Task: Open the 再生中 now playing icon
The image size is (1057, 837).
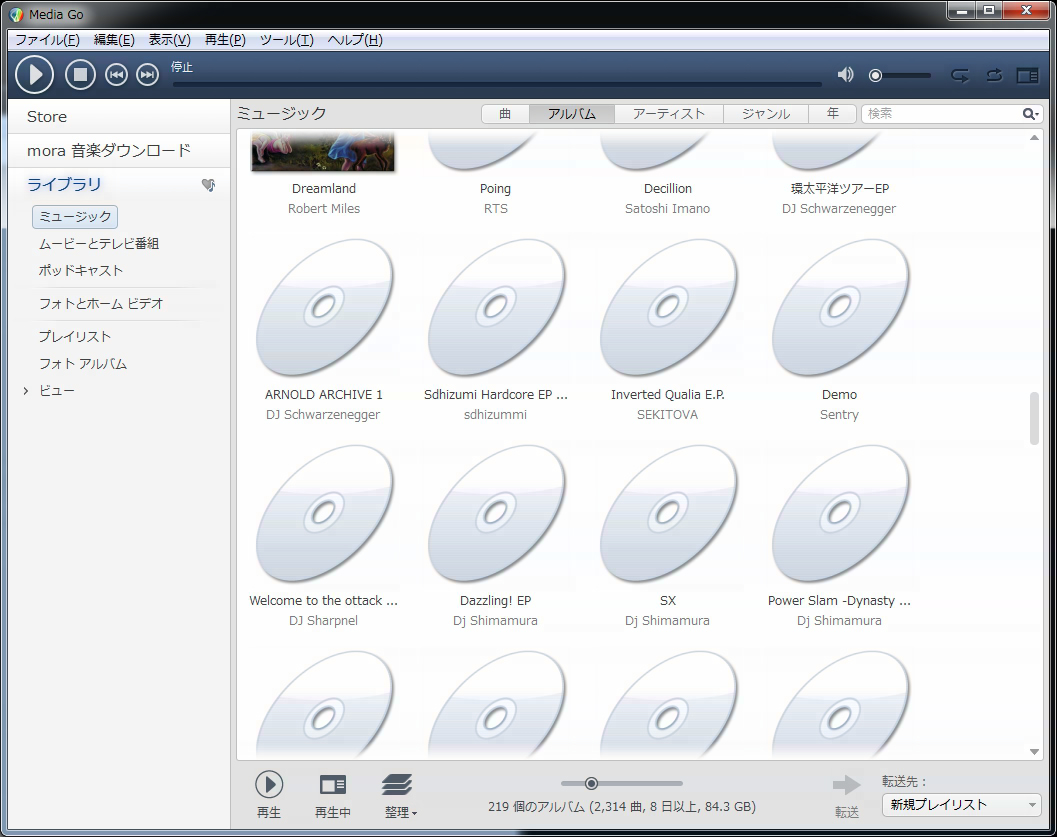Action: pyautogui.click(x=333, y=784)
